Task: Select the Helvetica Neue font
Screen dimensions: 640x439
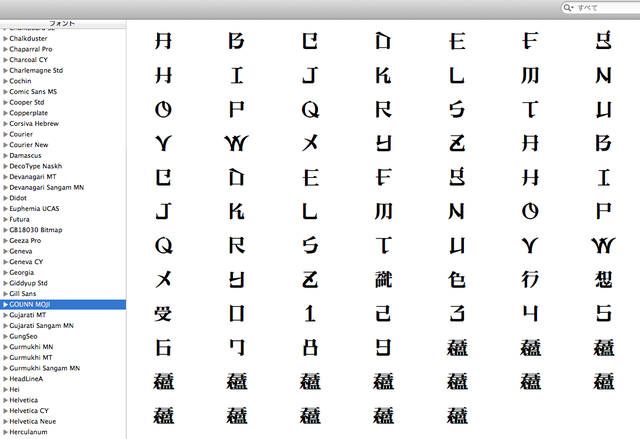Action: tap(33, 421)
